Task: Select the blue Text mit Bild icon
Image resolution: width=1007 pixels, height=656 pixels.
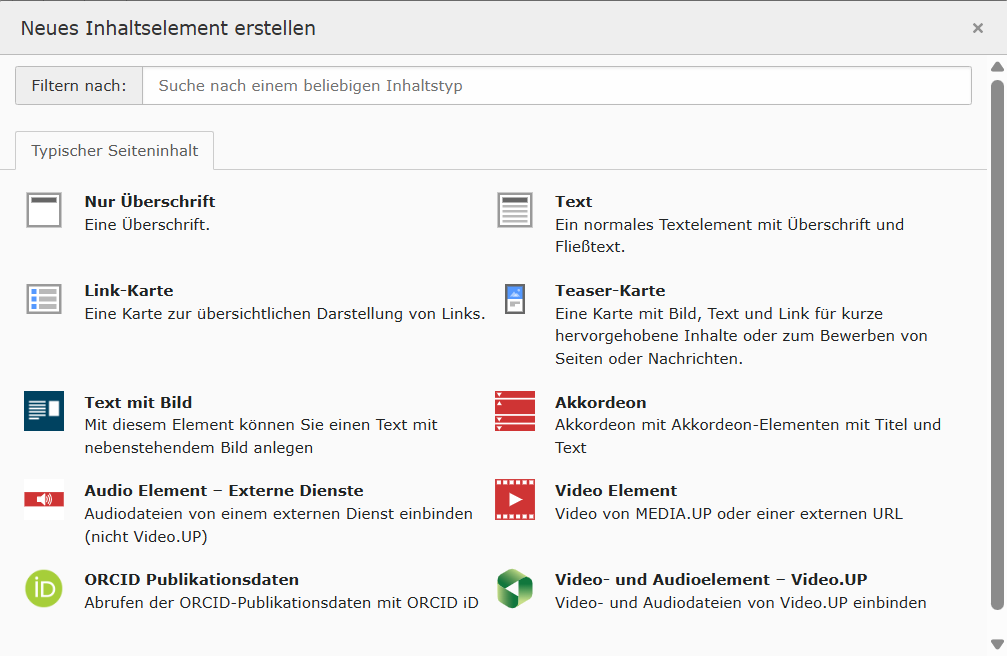Action: pyautogui.click(x=43, y=410)
